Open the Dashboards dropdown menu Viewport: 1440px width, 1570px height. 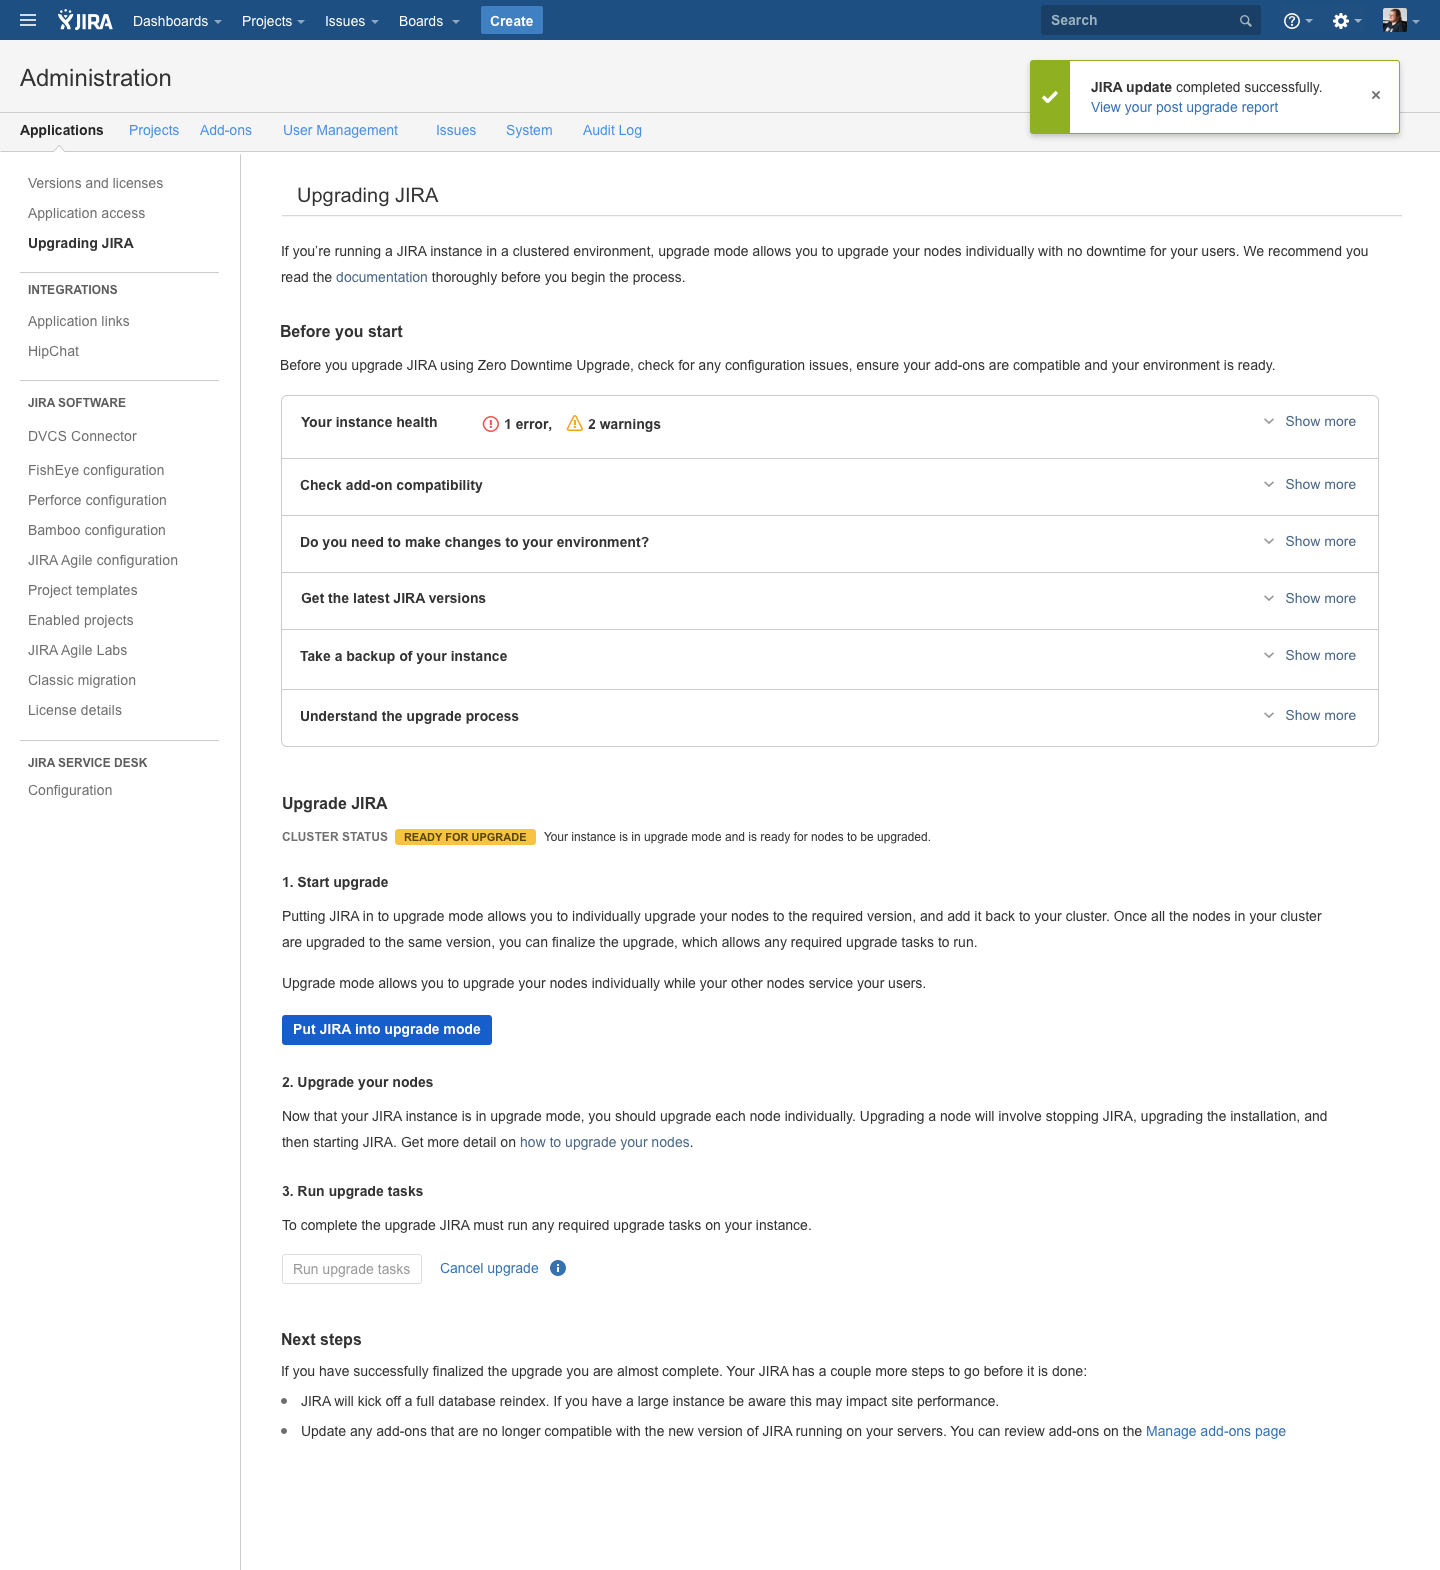click(177, 21)
